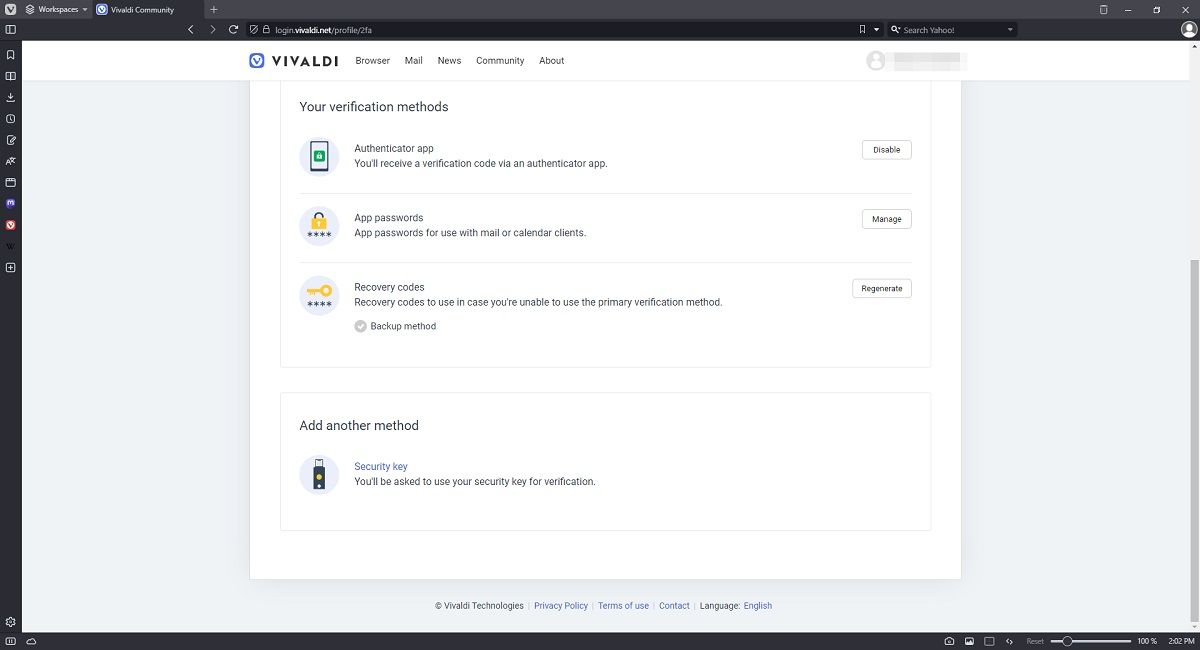This screenshot has height=650, width=1200.
Task: Open Vivaldi settings gear
Action: coord(10,621)
